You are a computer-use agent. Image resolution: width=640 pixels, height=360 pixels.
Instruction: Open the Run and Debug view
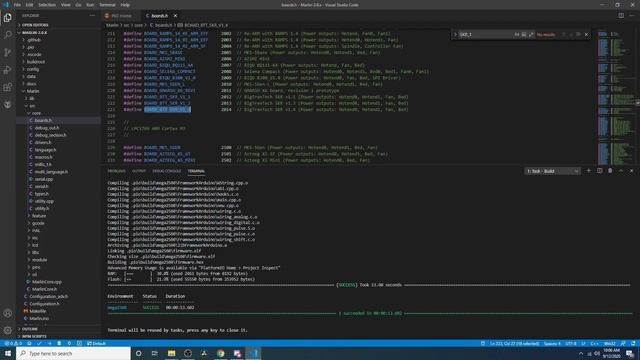click(x=8, y=70)
